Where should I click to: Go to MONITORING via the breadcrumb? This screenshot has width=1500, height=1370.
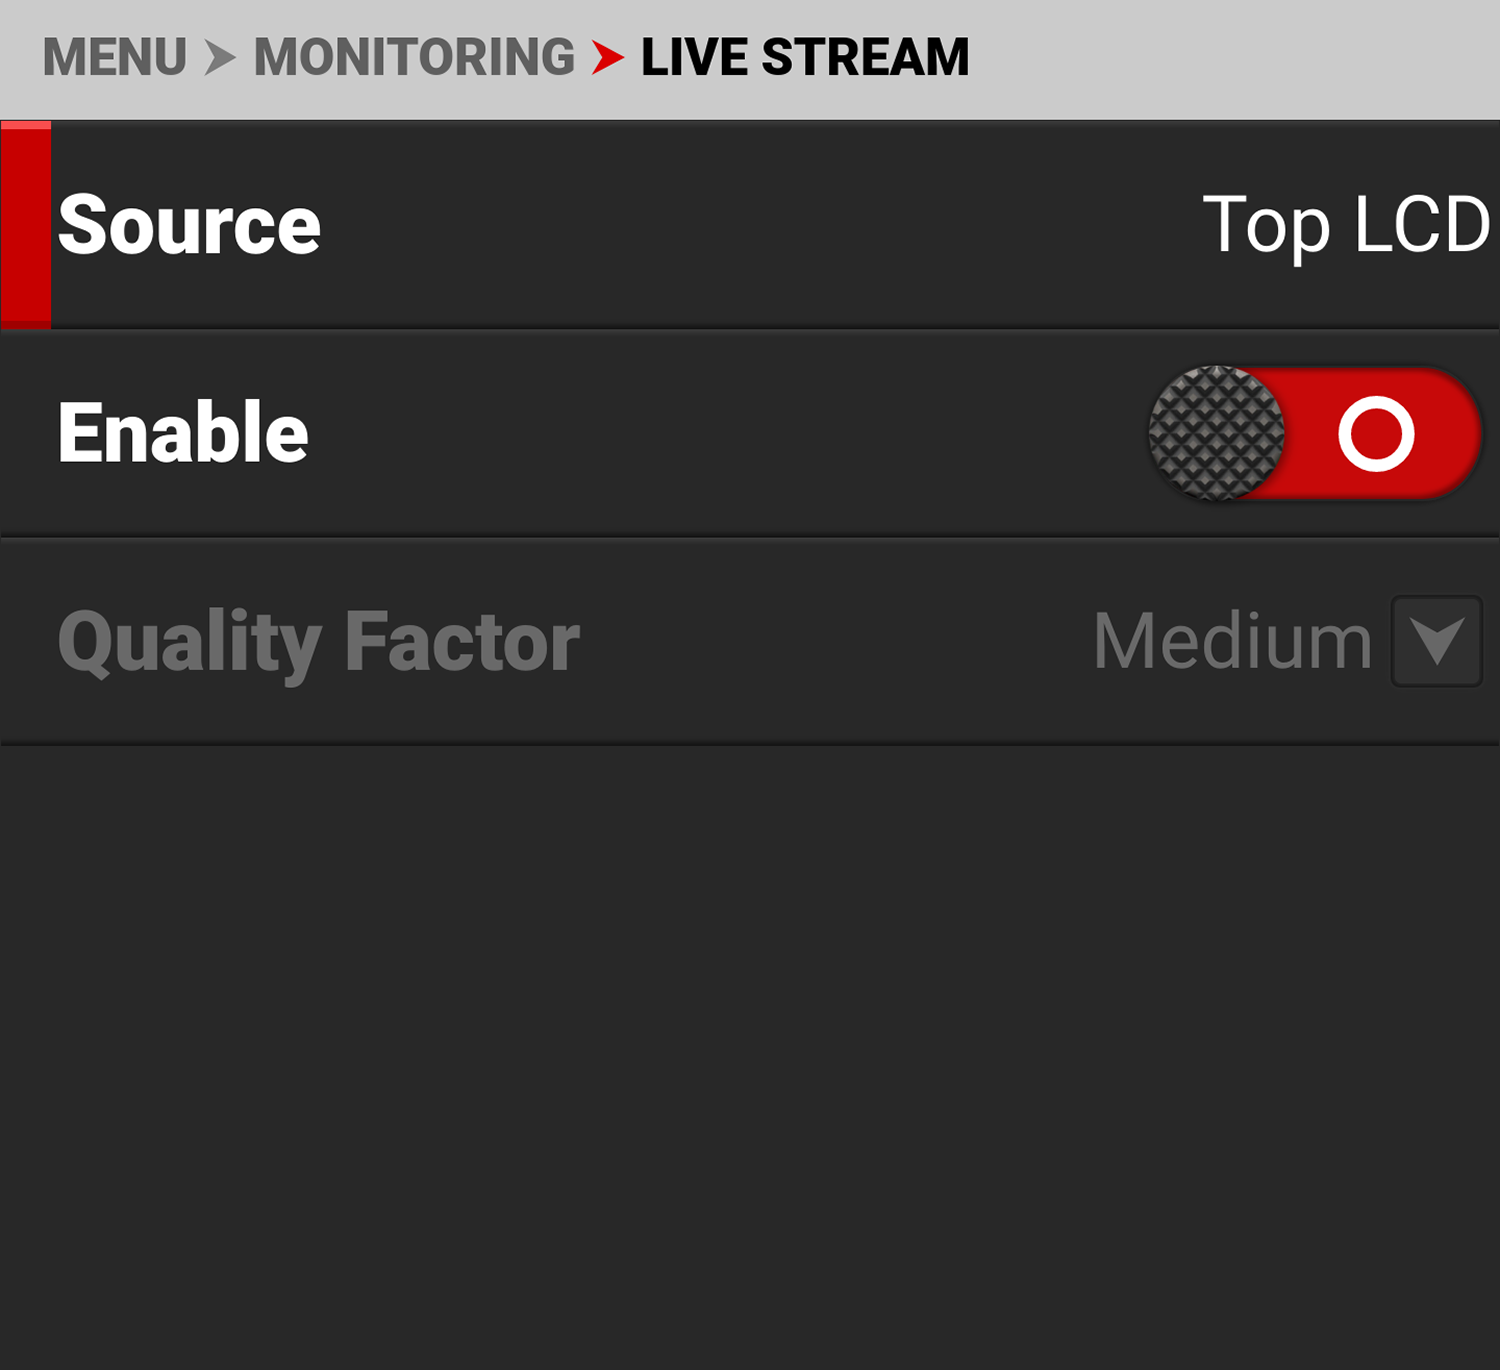pyautogui.click(x=411, y=57)
